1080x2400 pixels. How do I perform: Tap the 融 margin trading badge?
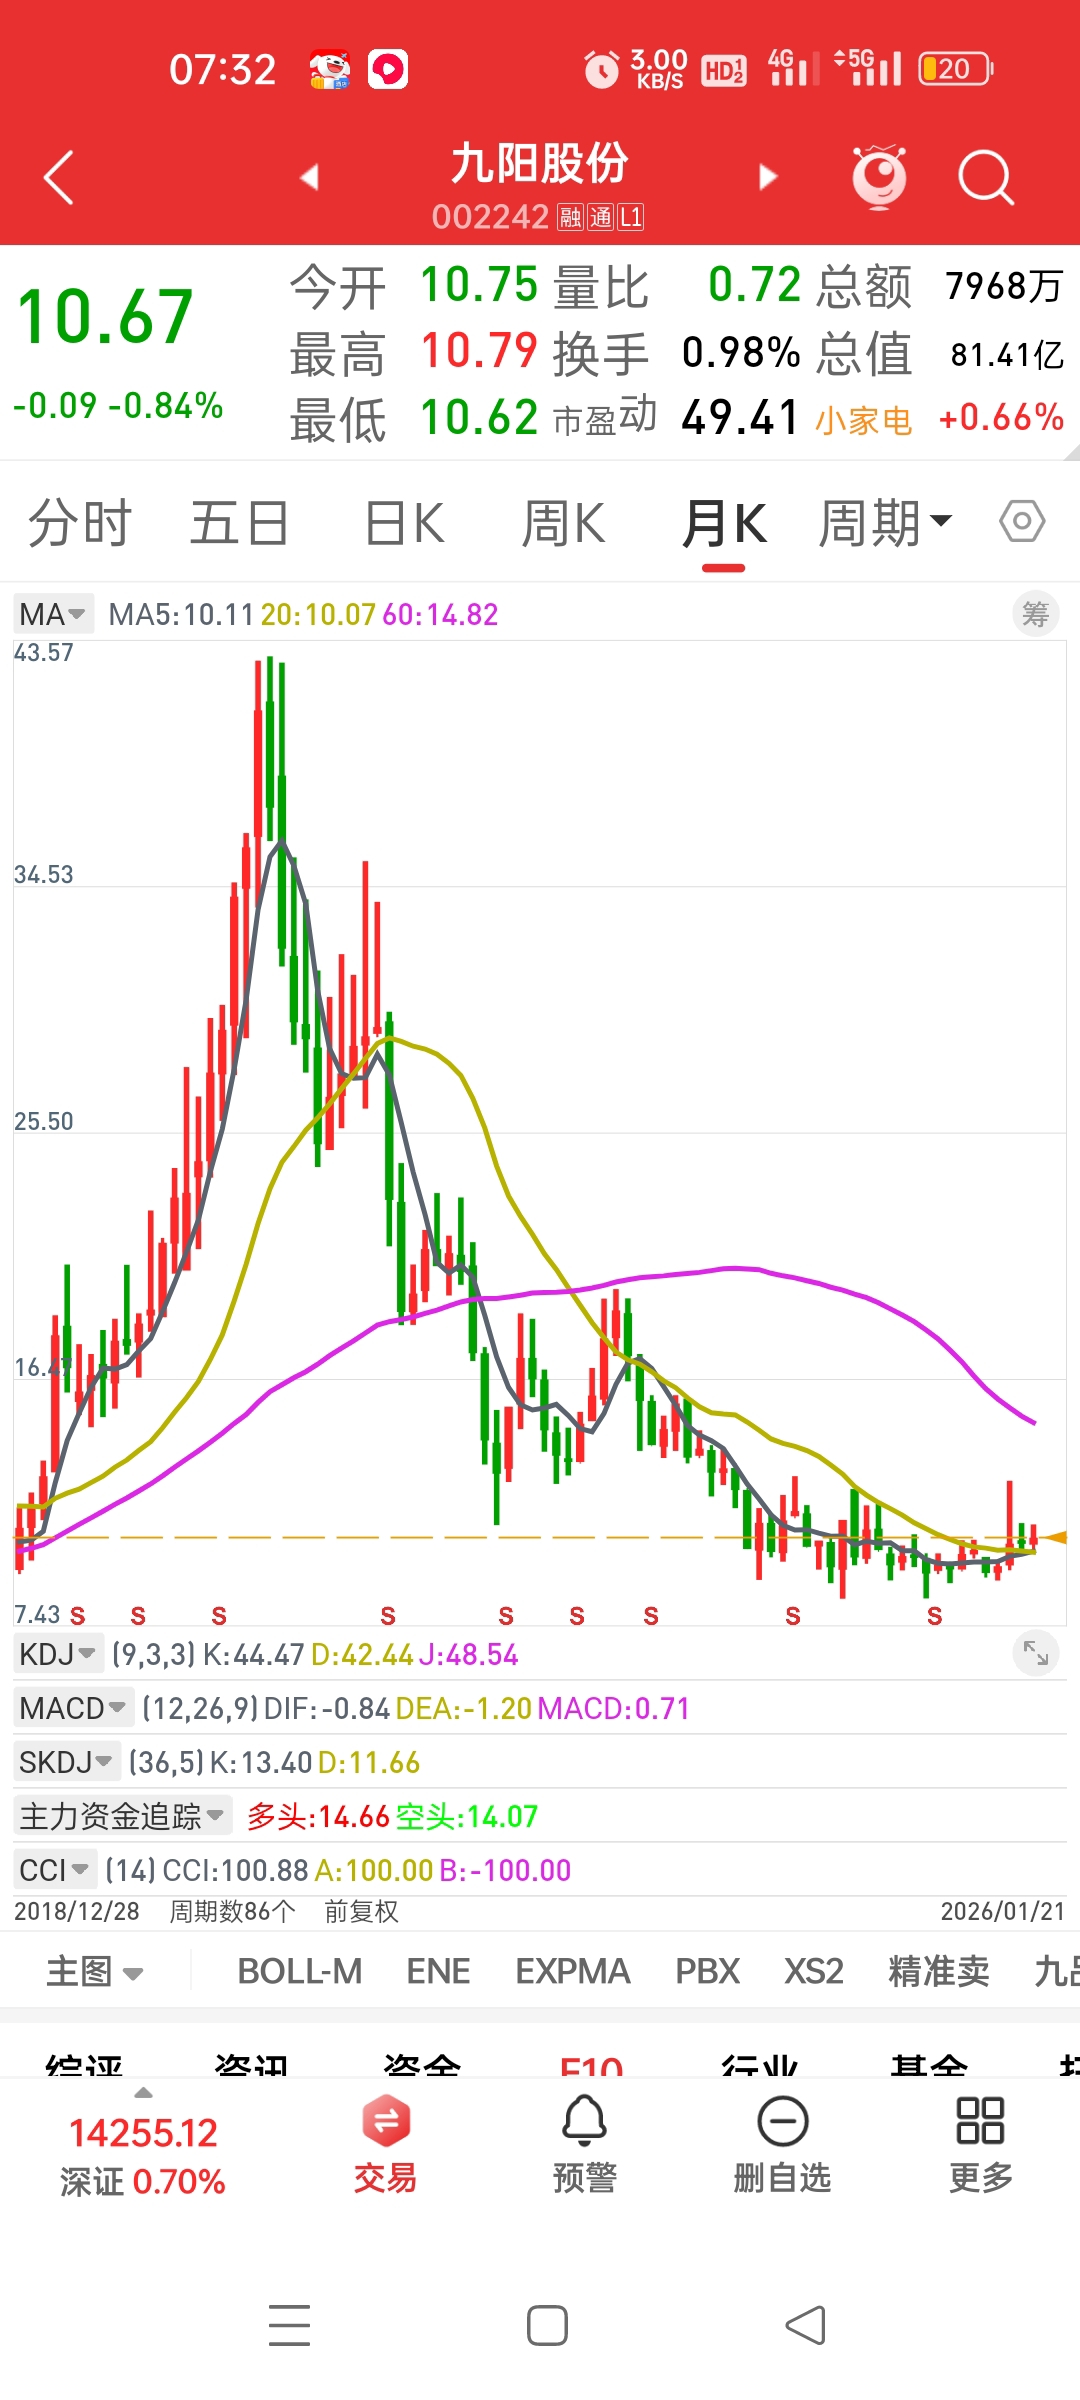tap(570, 217)
